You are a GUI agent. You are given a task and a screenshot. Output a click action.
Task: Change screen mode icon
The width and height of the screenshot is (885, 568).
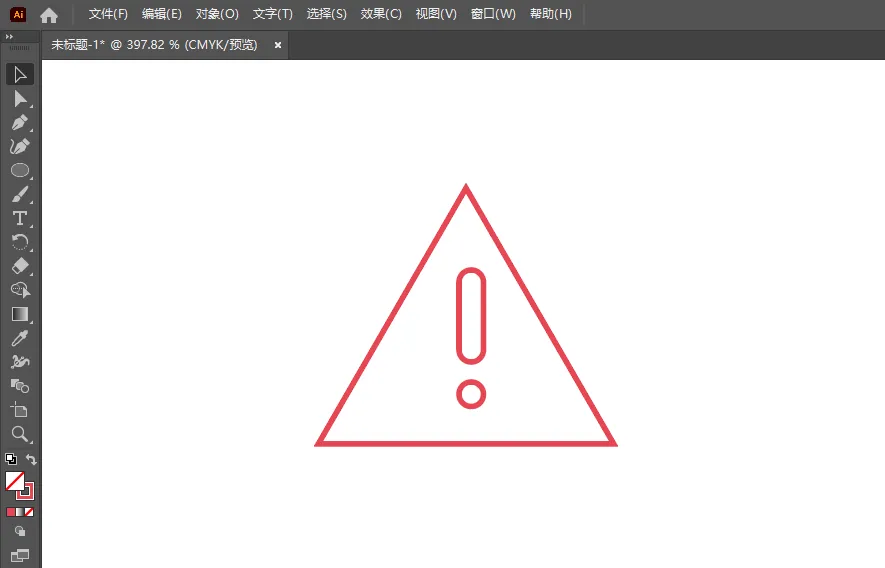click(20, 556)
